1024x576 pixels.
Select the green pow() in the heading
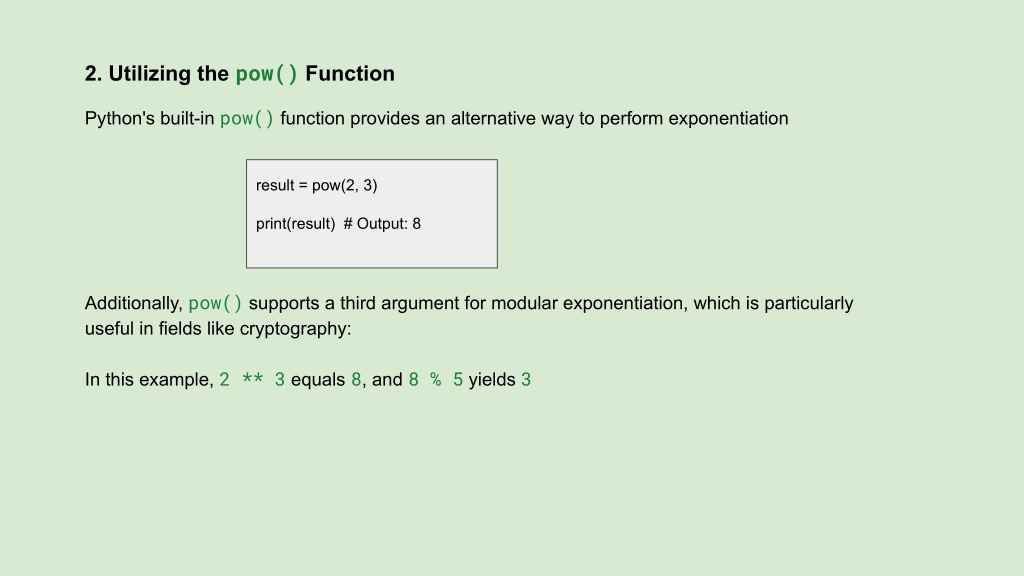point(266,74)
